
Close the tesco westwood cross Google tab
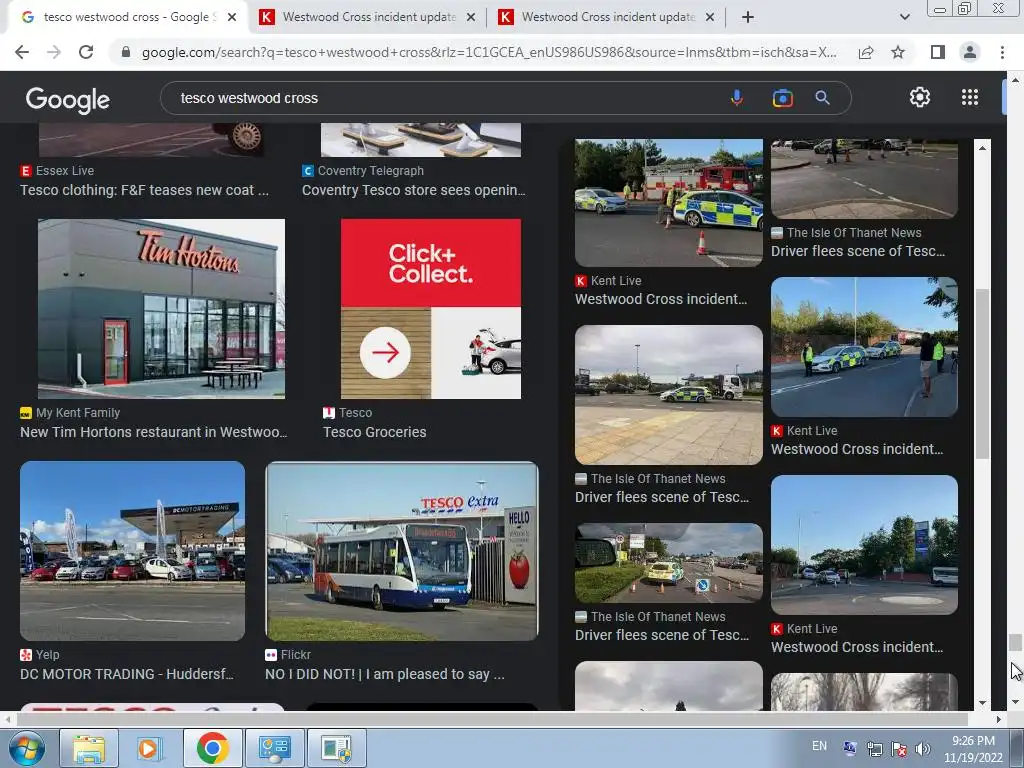(x=232, y=17)
